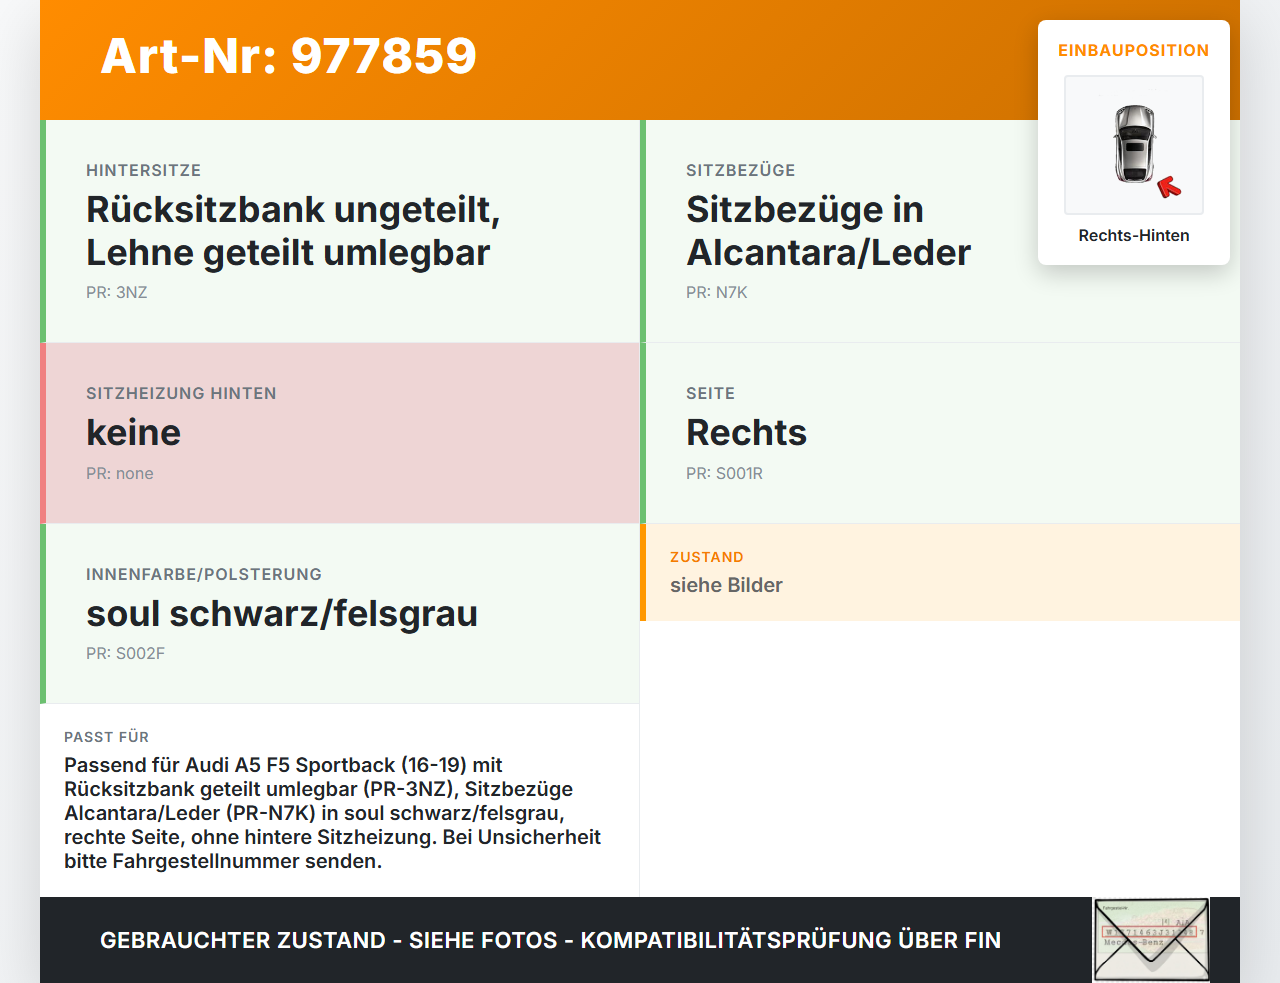Enable the Rücksitzbank ungeteilt option

[x=340, y=230]
